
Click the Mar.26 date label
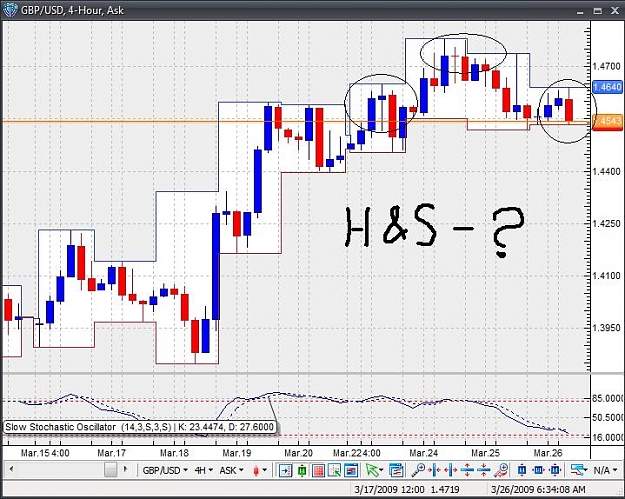click(548, 453)
